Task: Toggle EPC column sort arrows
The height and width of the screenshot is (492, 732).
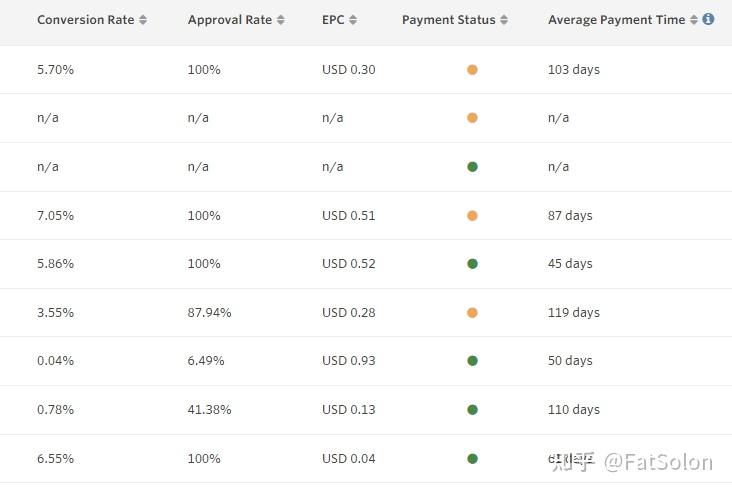Action: point(353,20)
